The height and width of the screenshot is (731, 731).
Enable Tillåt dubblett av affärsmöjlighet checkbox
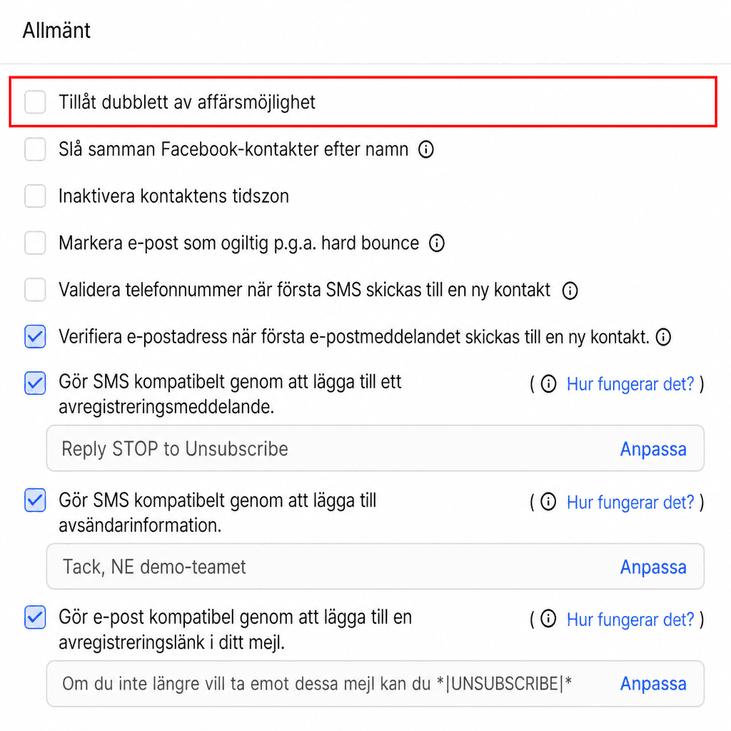(x=35, y=102)
